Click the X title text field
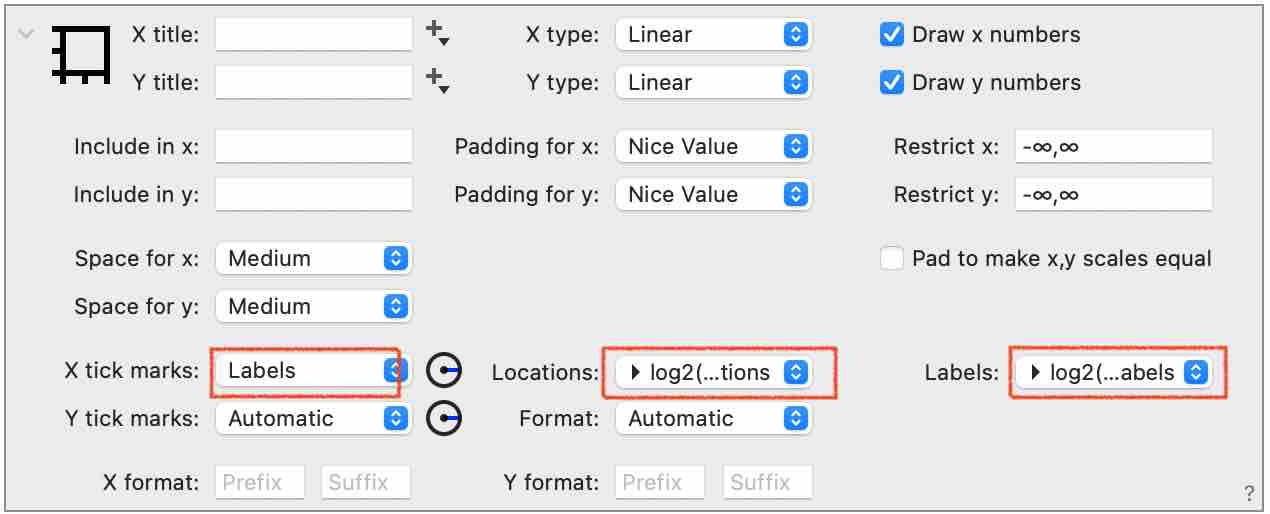1270x514 pixels. tap(313, 34)
